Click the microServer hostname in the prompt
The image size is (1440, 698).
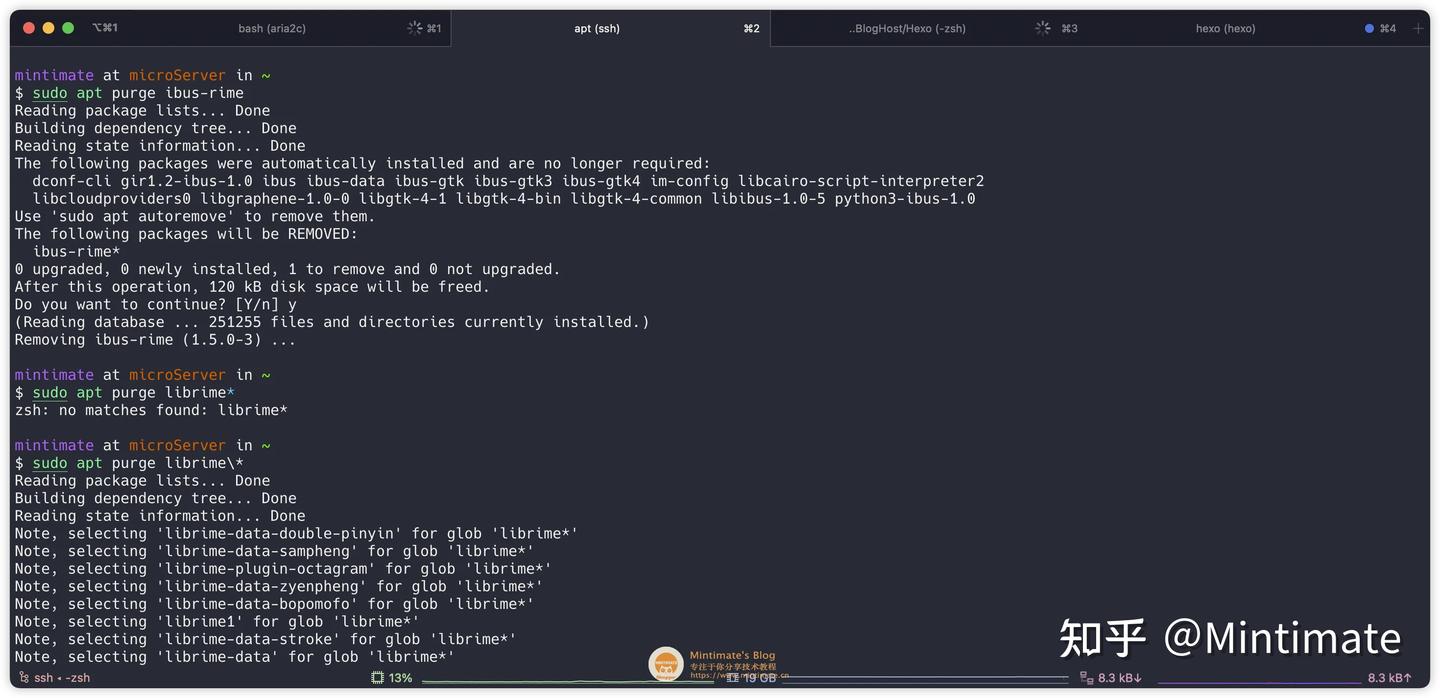coord(178,74)
